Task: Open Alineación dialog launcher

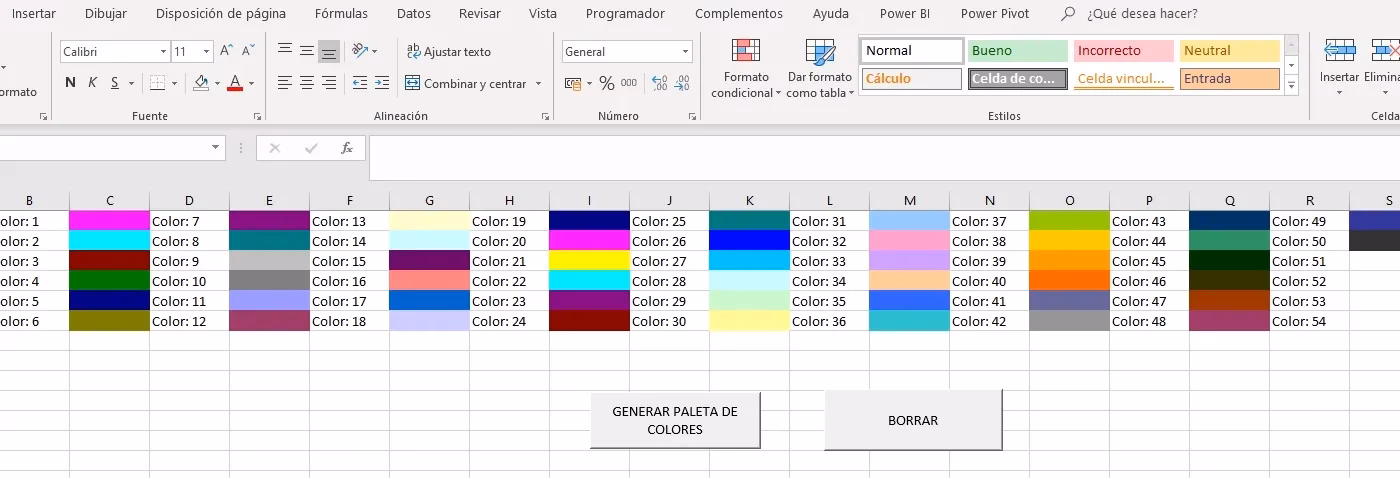Action: 544,116
